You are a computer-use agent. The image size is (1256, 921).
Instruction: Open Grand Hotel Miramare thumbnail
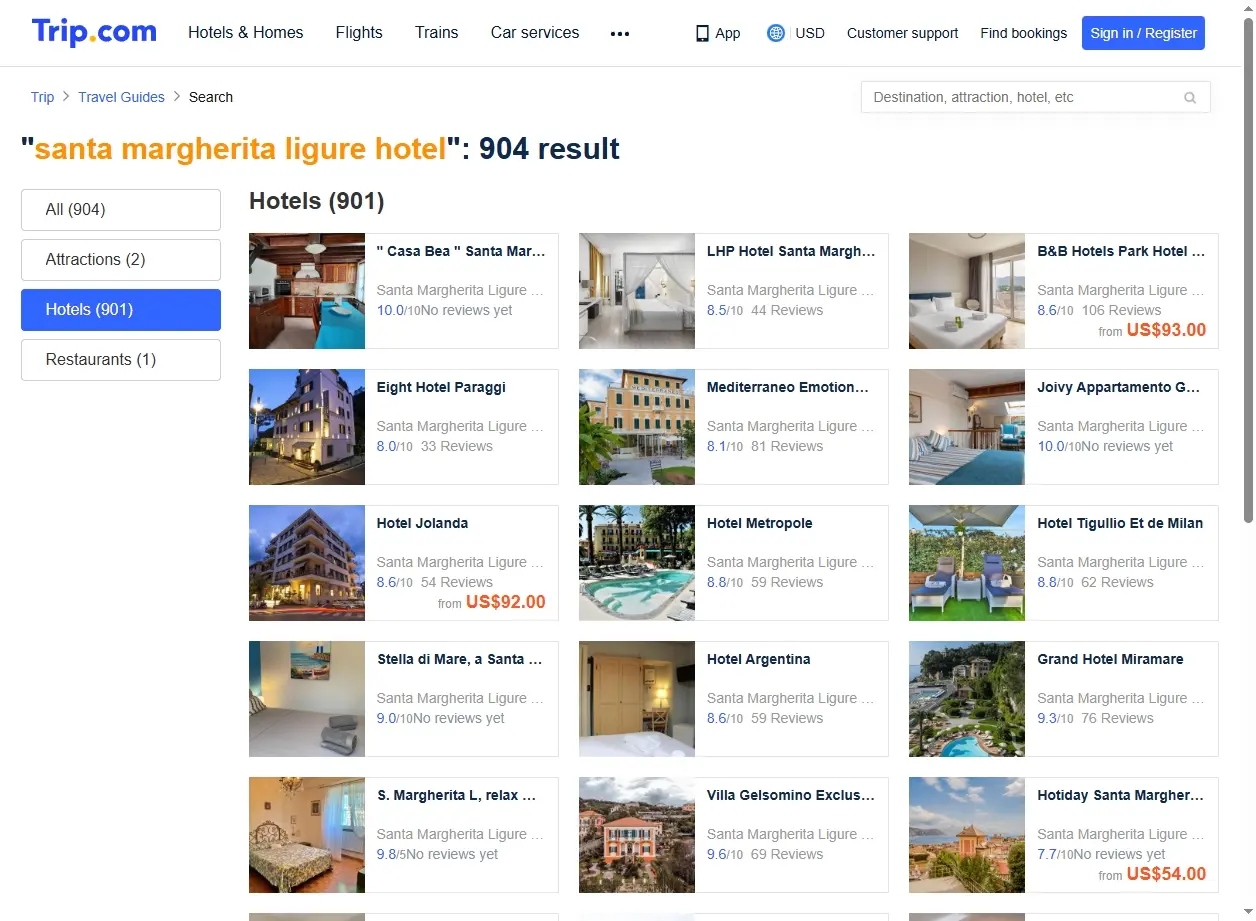click(967, 699)
